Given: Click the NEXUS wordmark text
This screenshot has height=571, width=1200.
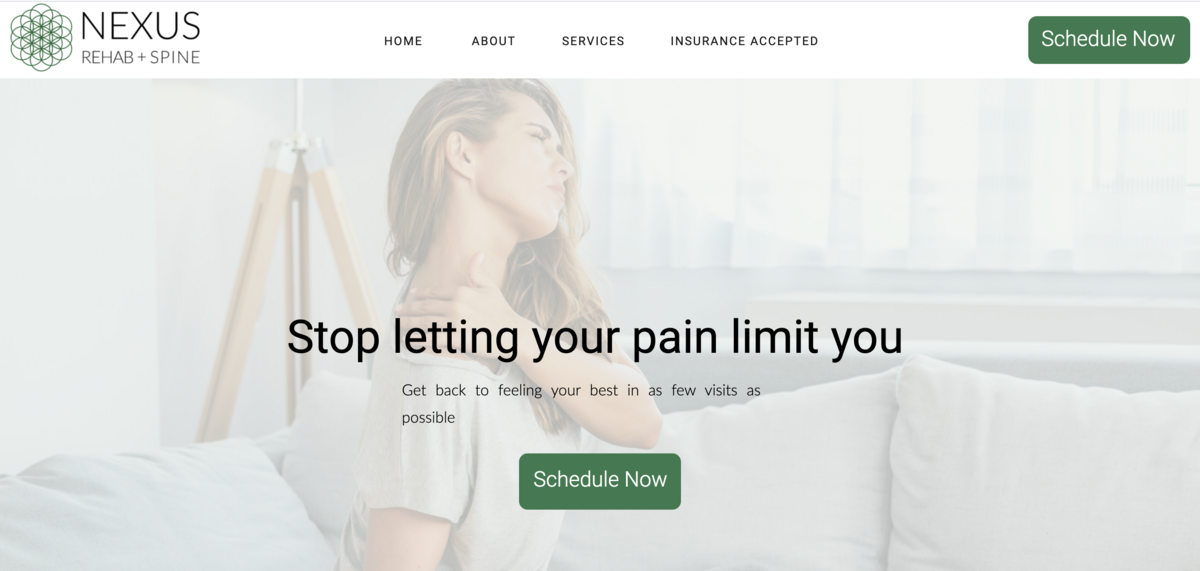Looking at the screenshot, I should tap(140, 26).
